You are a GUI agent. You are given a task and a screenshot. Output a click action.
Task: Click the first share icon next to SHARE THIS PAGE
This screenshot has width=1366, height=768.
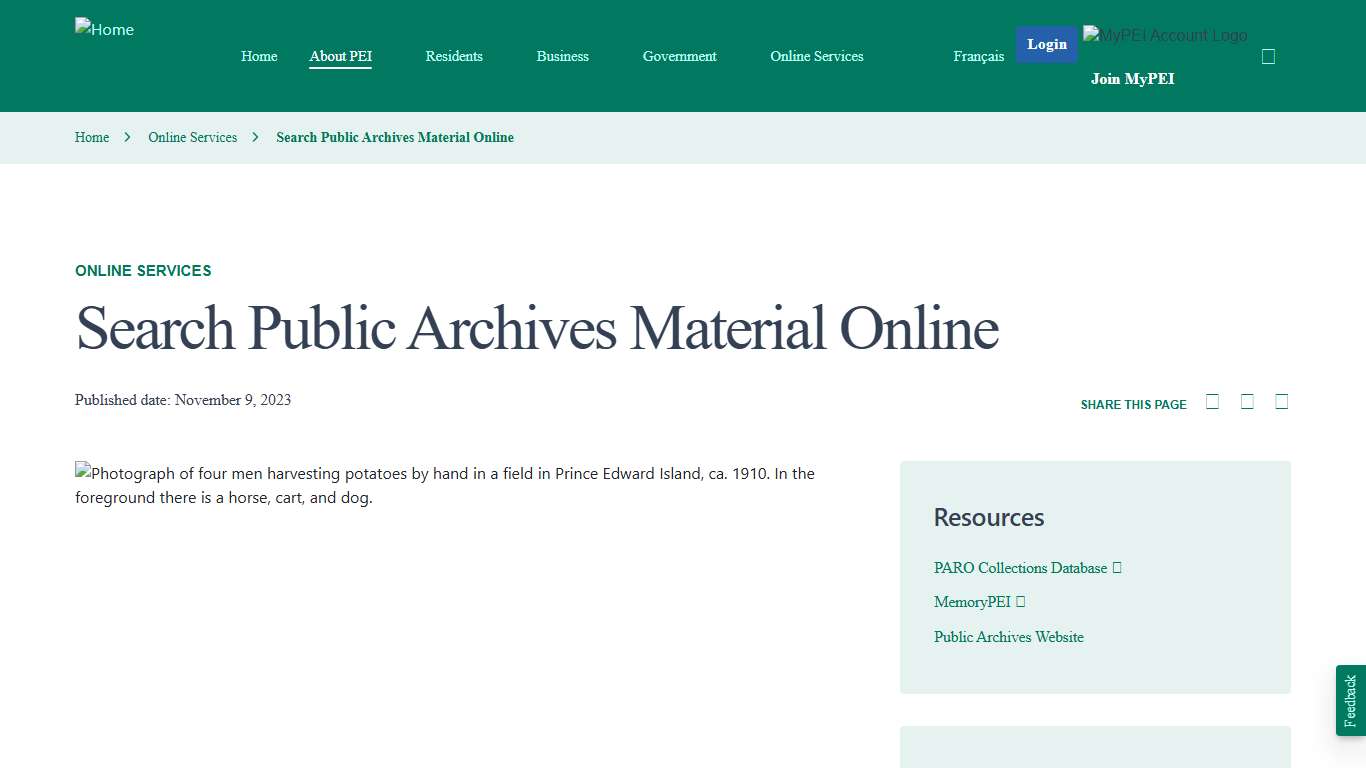coord(1212,400)
